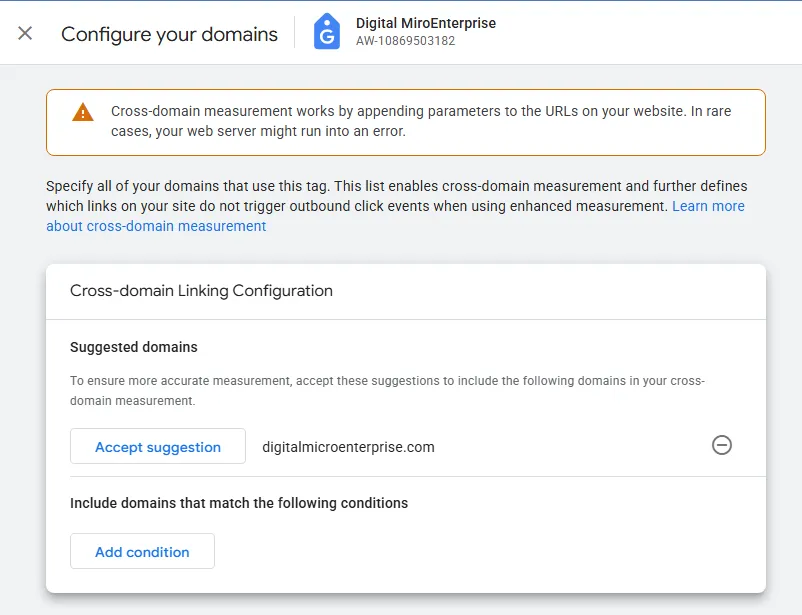Screen dimensions: 802x615
Task: Click the orange warning triangle icon
Action: pos(82,112)
